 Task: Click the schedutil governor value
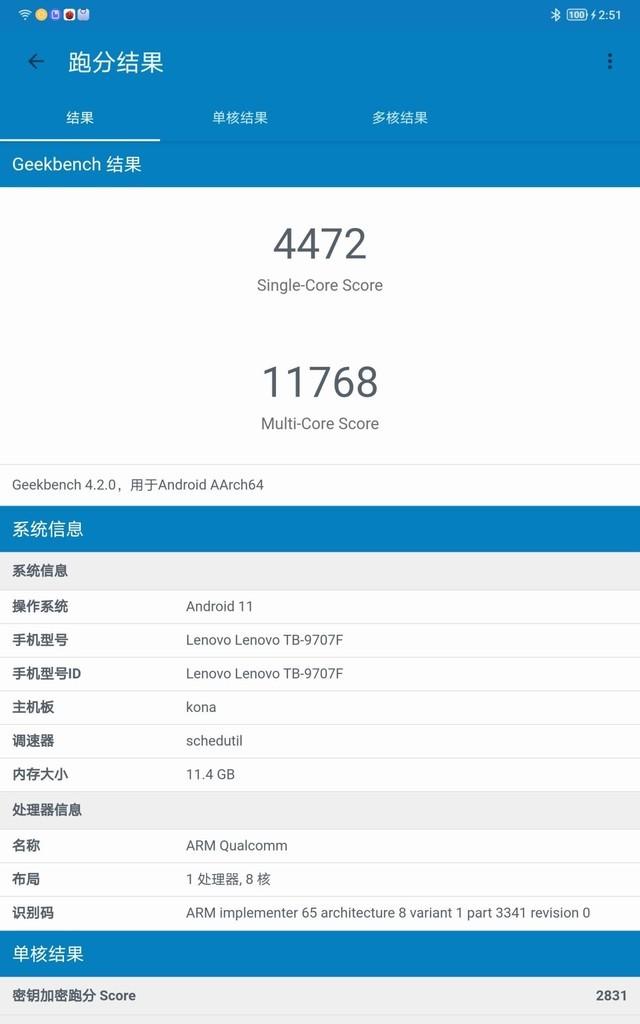point(214,741)
